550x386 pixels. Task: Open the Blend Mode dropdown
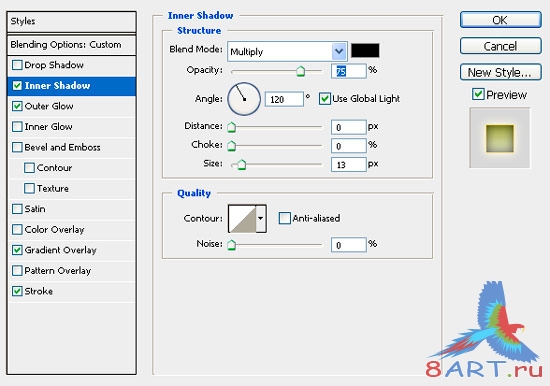[287, 52]
